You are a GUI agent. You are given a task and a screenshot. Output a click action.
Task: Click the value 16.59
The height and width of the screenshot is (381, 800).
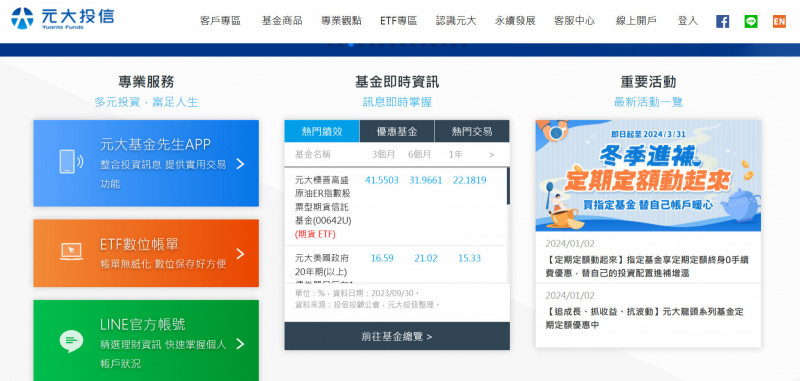(382, 259)
